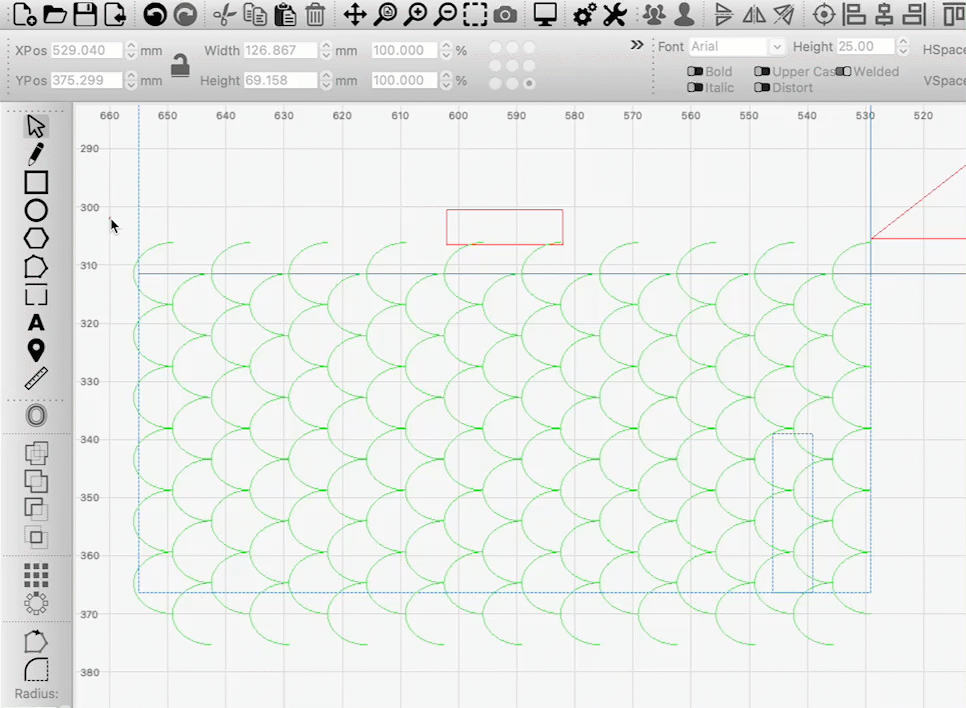966x708 pixels.
Task: Enable the Italic switch
Action: pyautogui.click(x=695, y=87)
